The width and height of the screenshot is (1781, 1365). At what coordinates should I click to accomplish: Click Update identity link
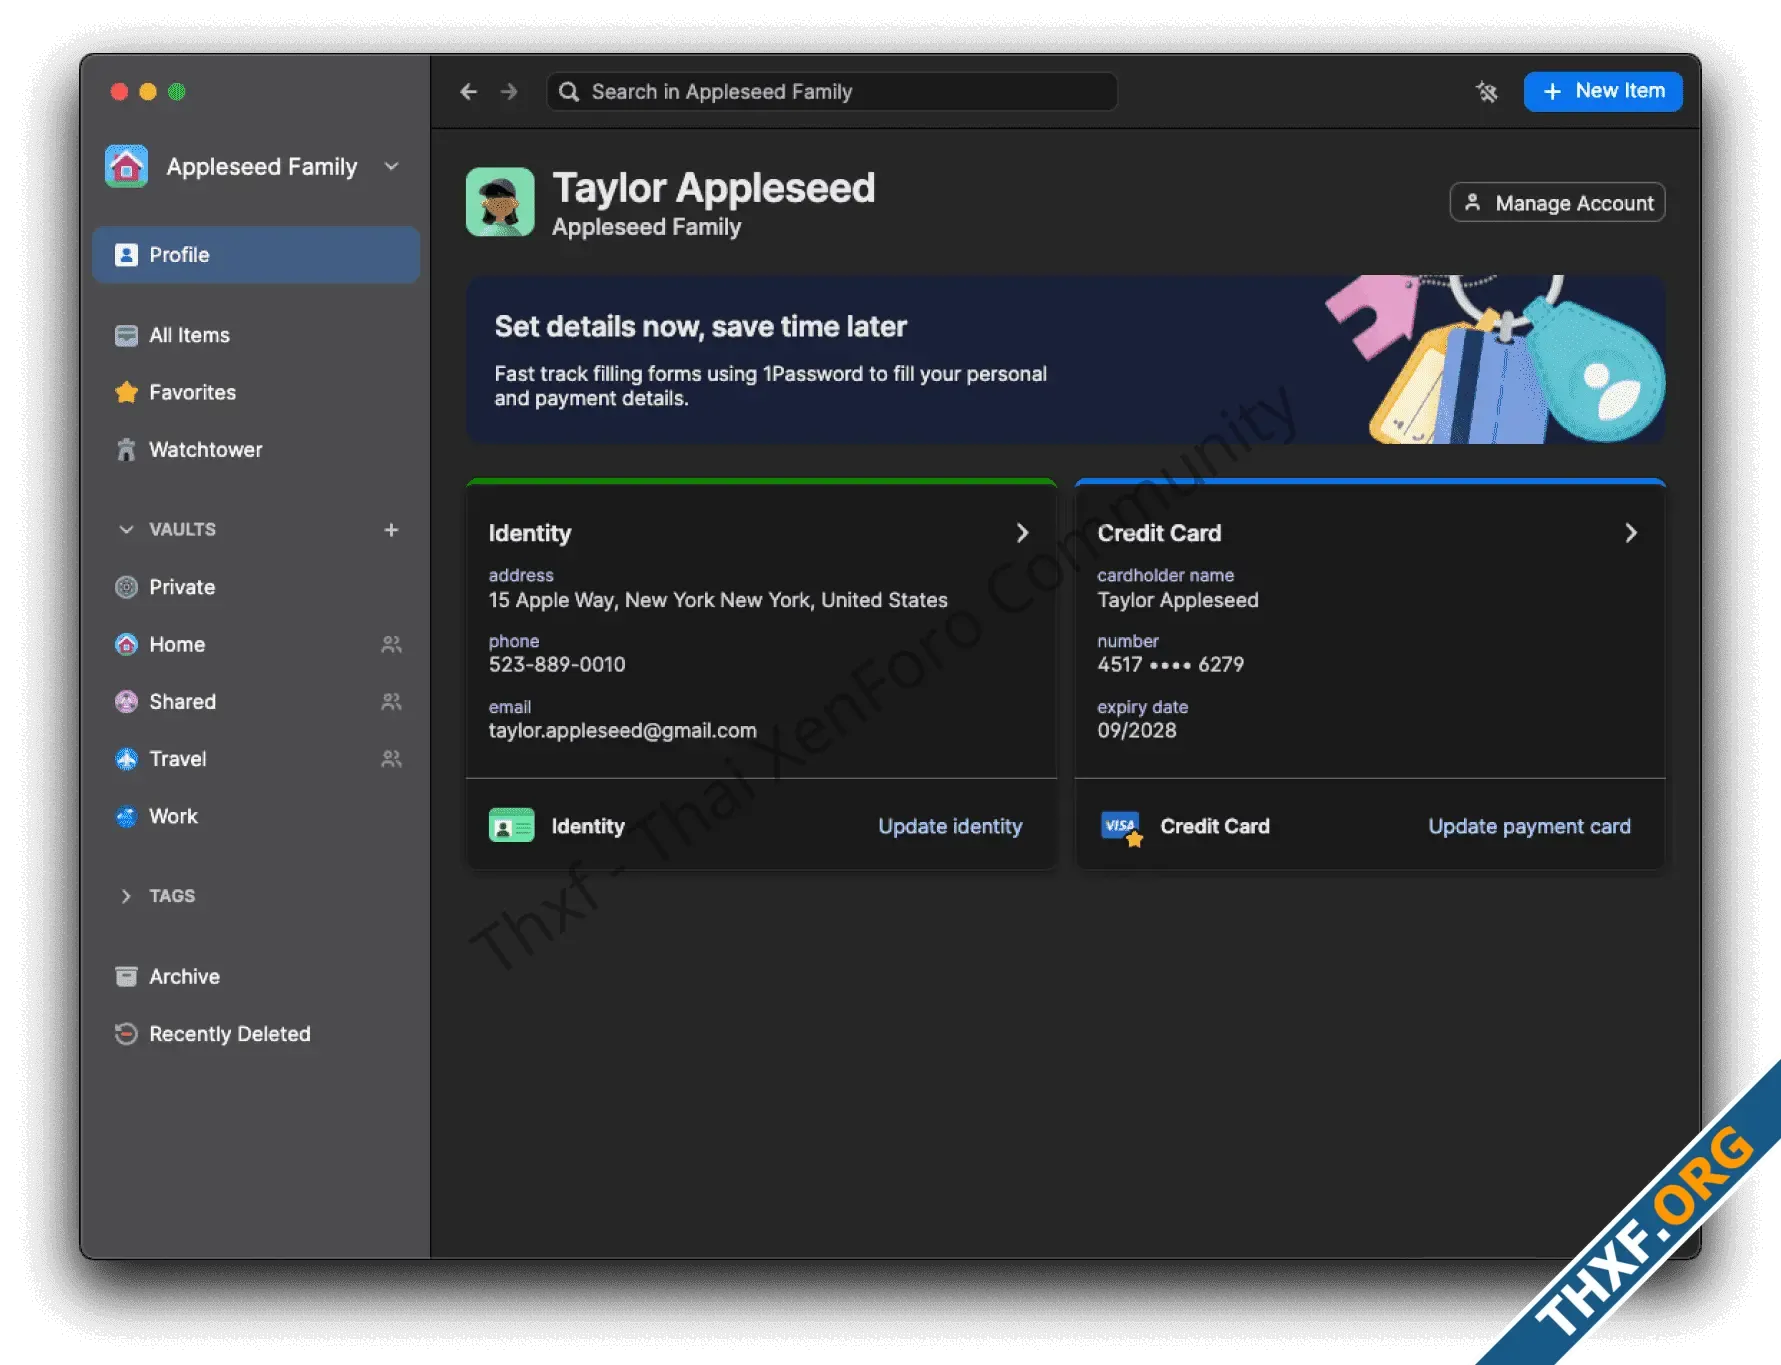950,826
